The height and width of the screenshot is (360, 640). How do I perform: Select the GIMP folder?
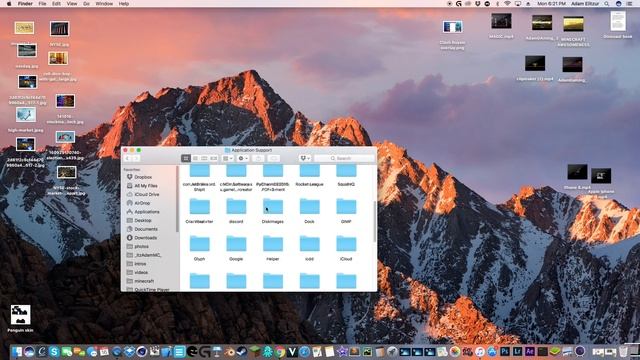346,207
